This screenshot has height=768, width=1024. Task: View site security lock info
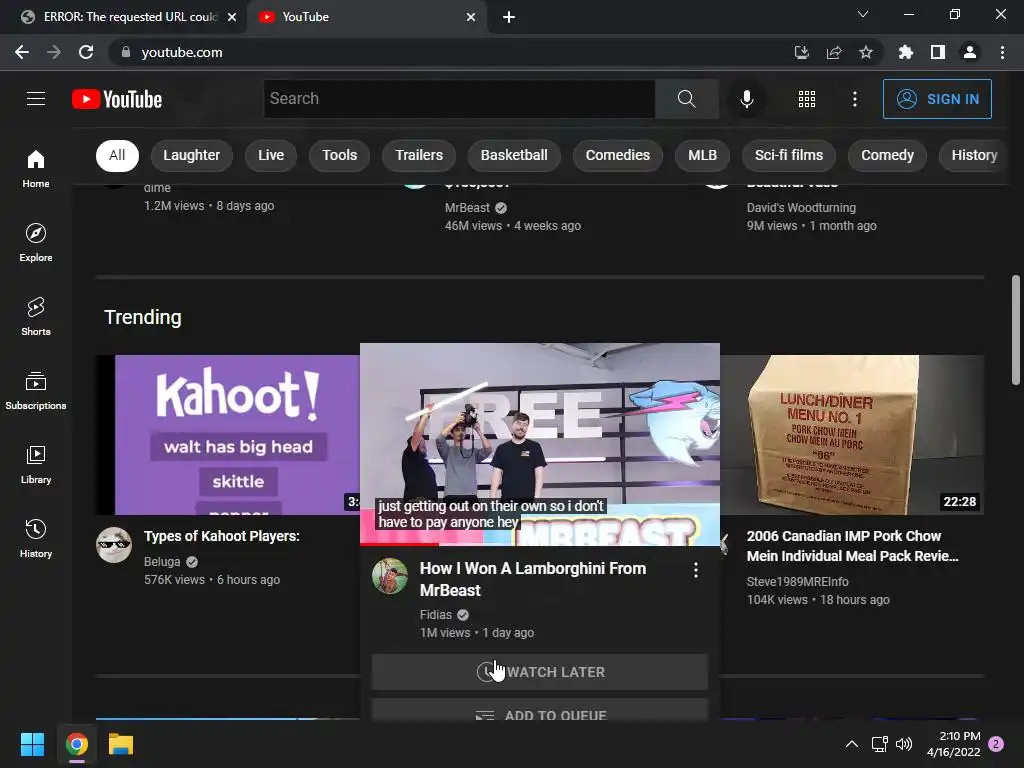[126, 52]
